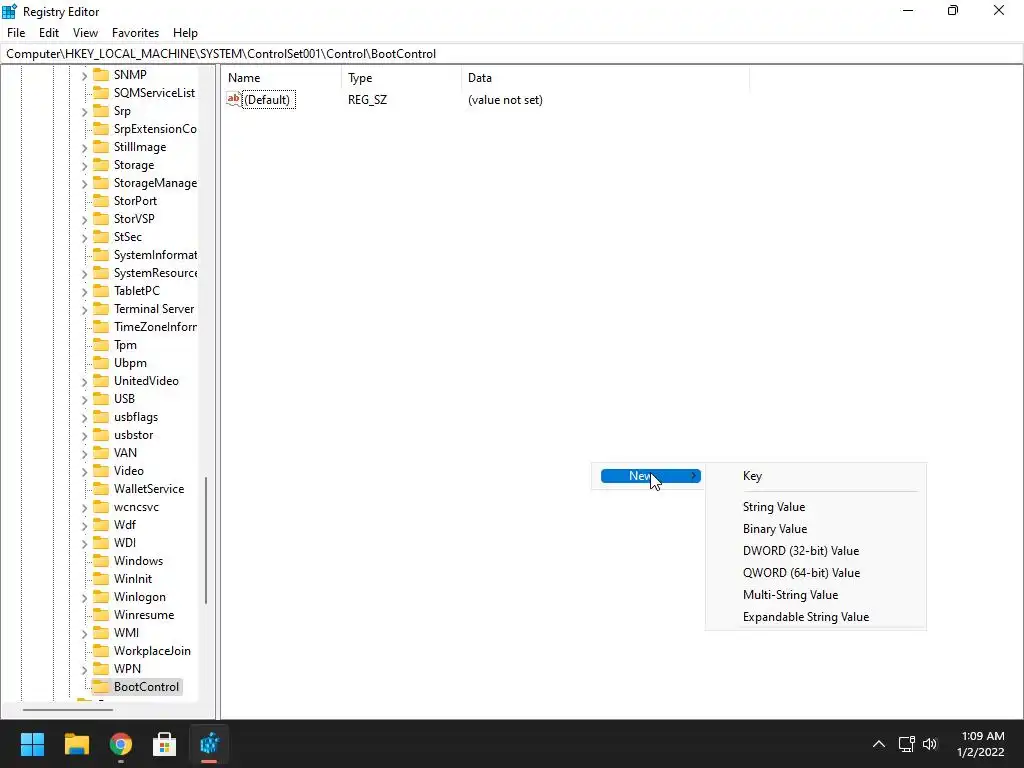Image resolution: width=1024 pixels, height=768 pixels.
Task: Click the Tpm folder icon
Action: pos(101,345)
